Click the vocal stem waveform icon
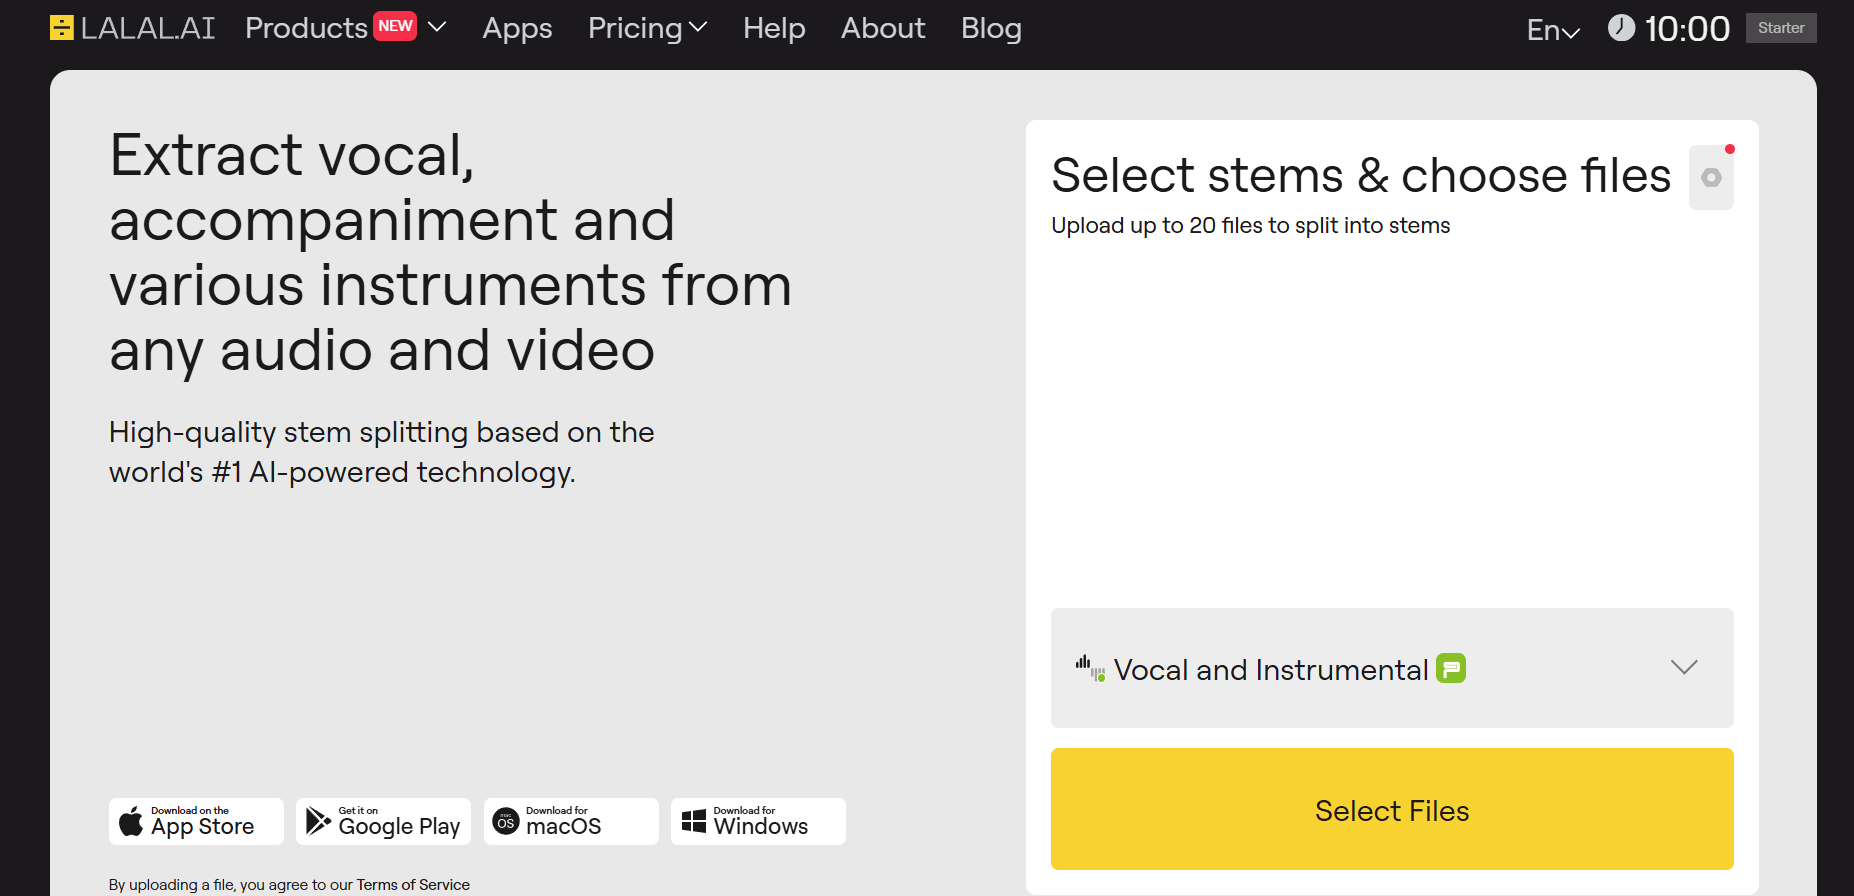1854x896 pixels. coord(1090,668)
